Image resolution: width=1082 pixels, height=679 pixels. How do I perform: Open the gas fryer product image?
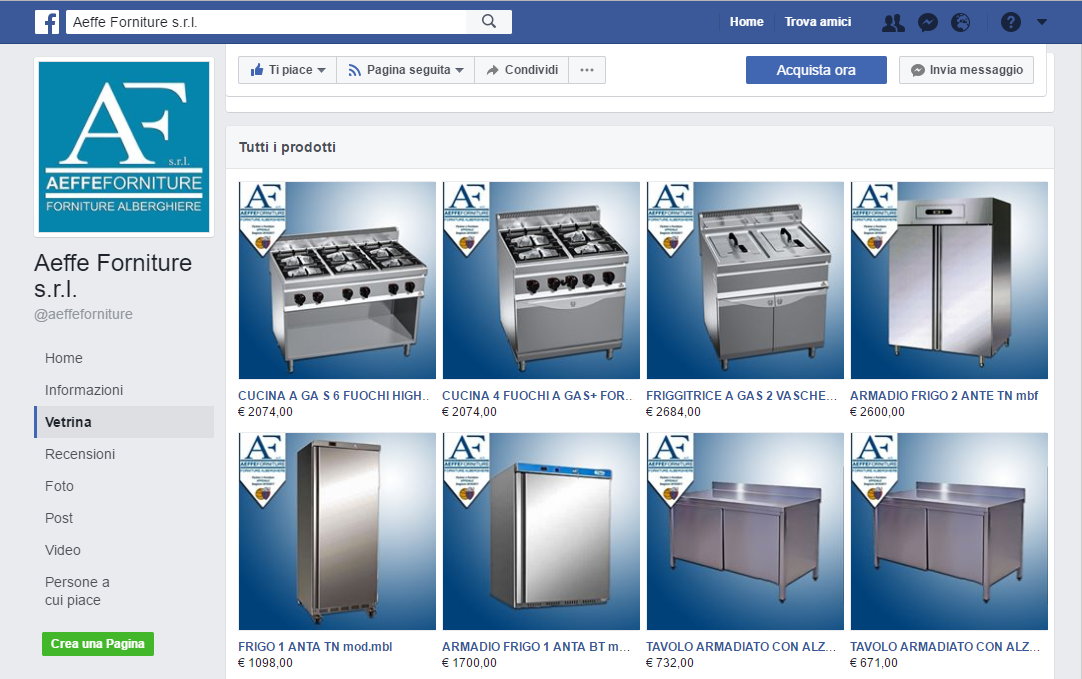(x=745, y=280)
